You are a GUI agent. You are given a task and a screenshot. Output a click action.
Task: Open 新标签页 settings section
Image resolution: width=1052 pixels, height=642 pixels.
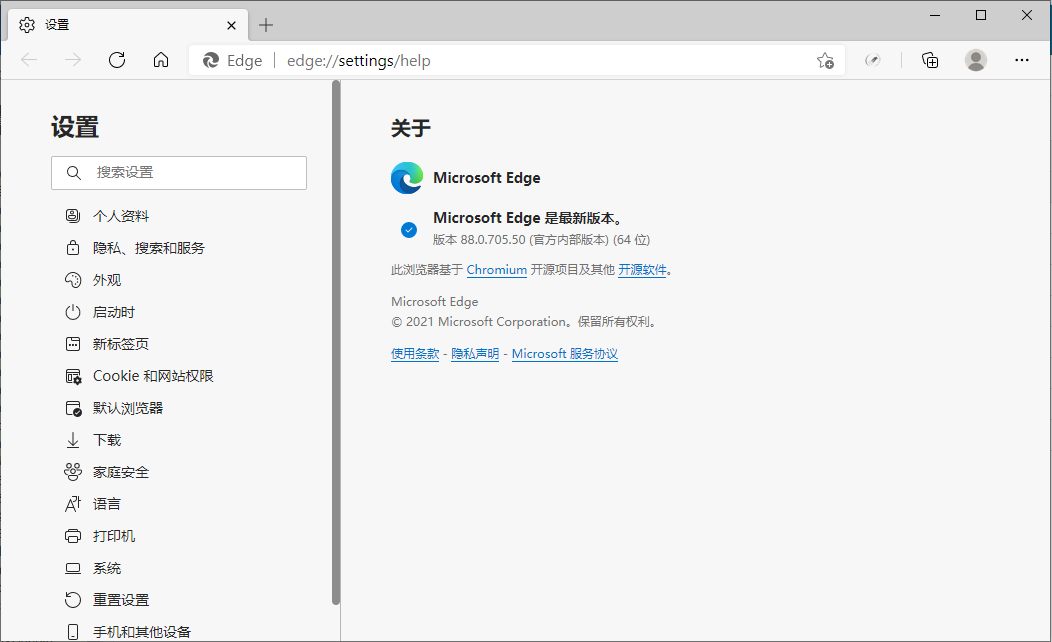121,344
